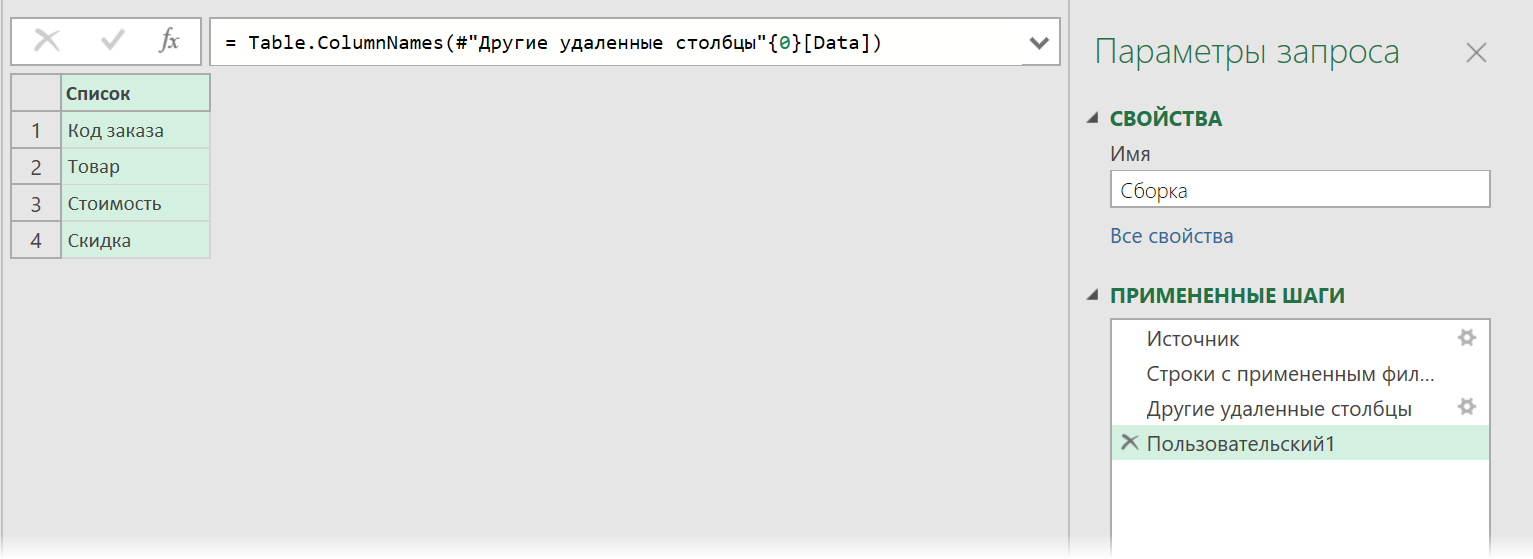The image size is (1533, 559).
Task: Open the fx function insert icon
Action: 170,41
